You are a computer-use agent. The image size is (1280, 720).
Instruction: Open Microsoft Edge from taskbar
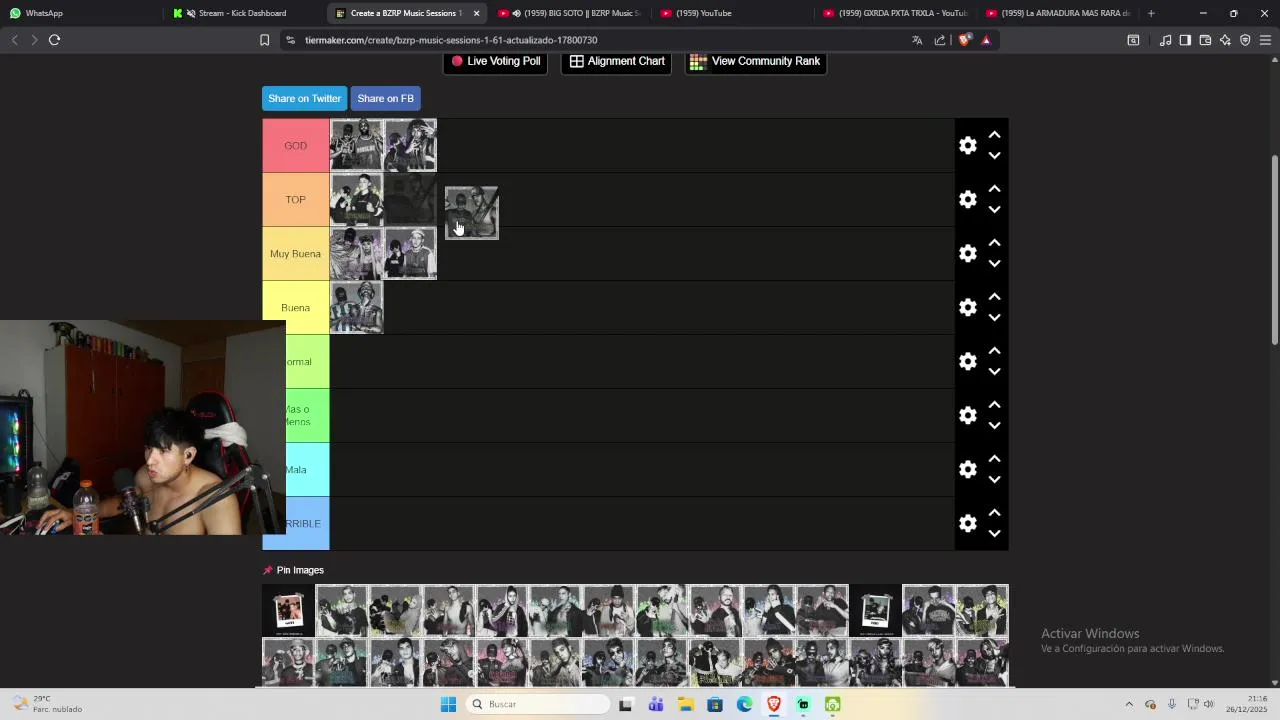click(744, 704)
